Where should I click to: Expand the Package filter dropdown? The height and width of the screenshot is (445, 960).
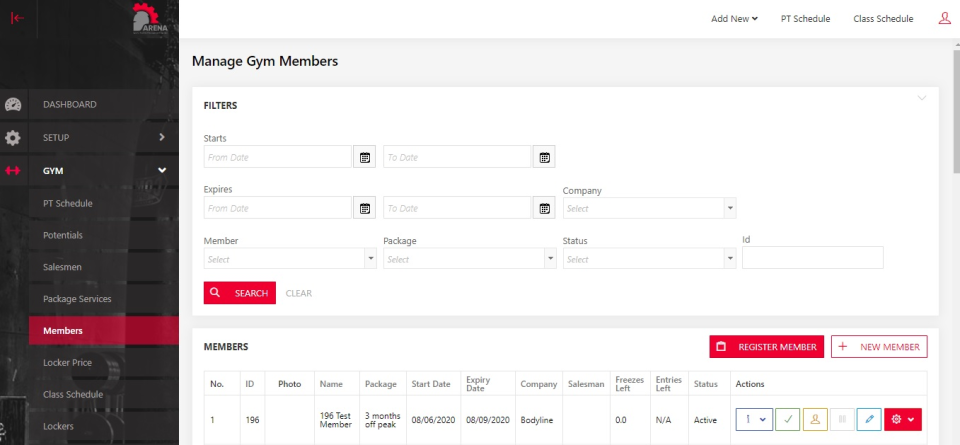[469, 259]
